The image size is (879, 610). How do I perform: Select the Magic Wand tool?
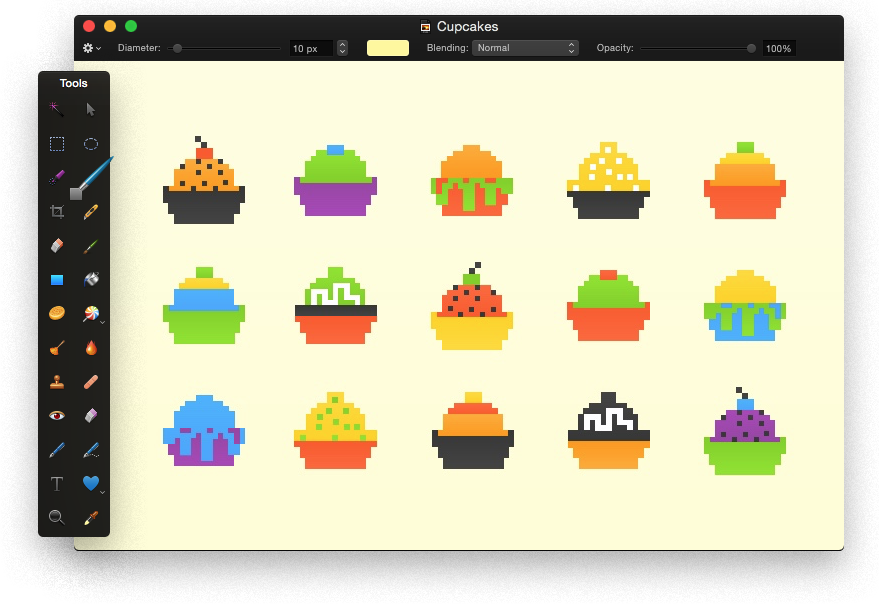point(57,110)
